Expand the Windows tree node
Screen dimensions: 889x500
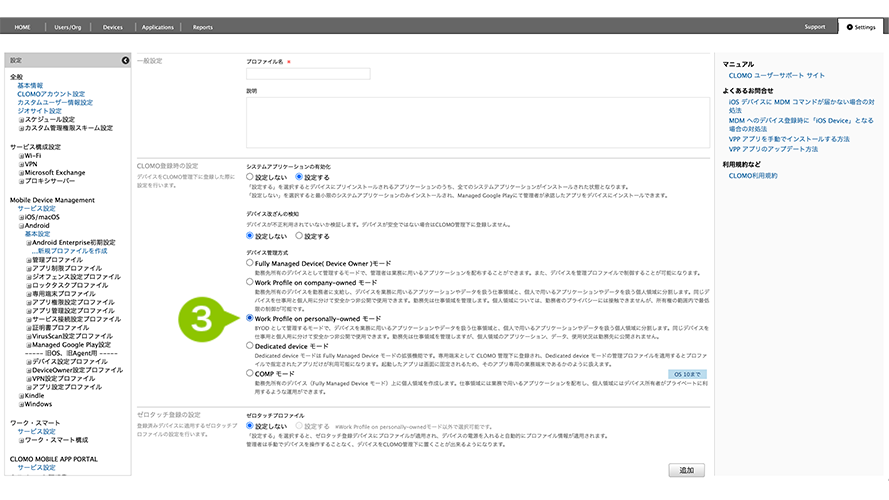(x=22, y=405)
